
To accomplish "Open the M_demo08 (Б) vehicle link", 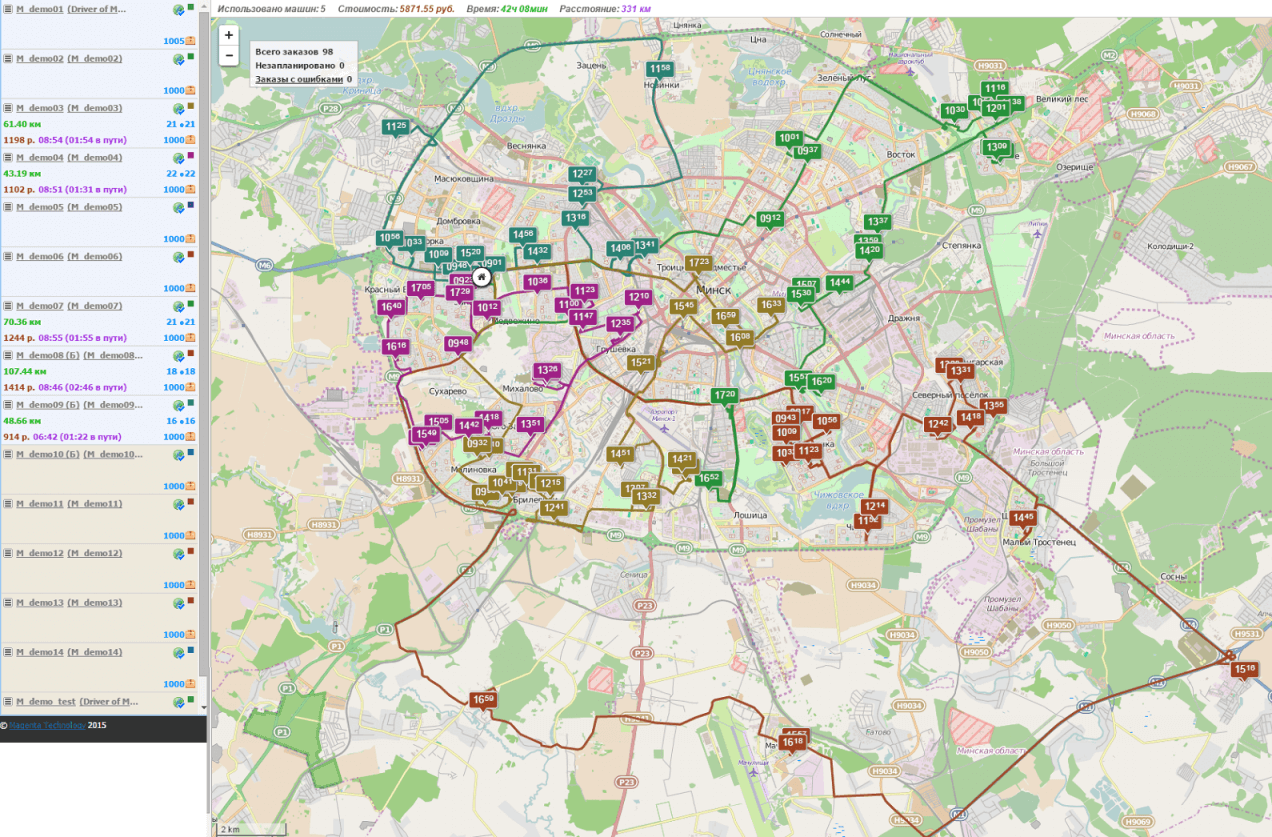I will 39,355.
